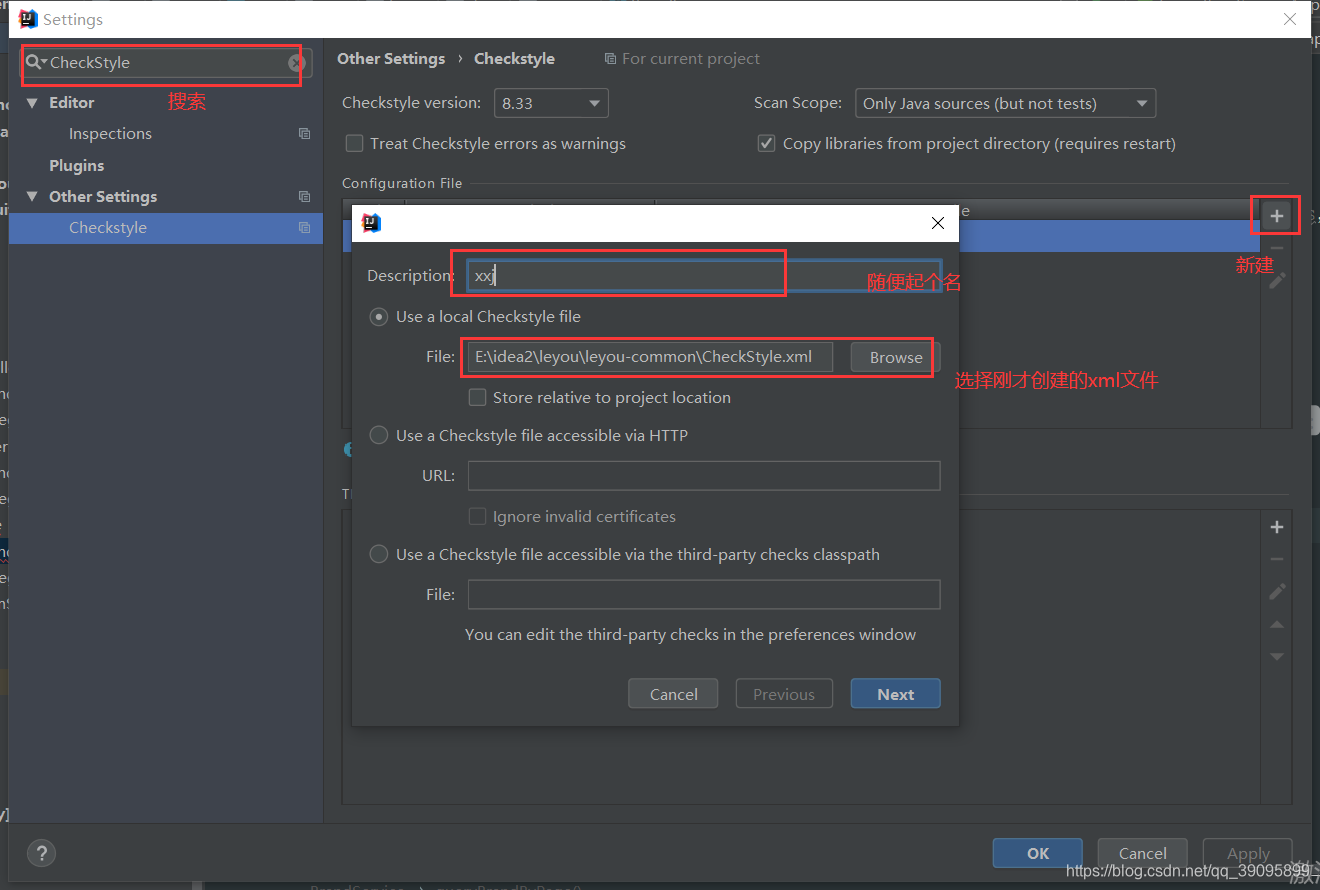Viewport: 1320px width, 890px height.
Task: Click the edit configuration pencil icon
Action: pos(1277,281)
